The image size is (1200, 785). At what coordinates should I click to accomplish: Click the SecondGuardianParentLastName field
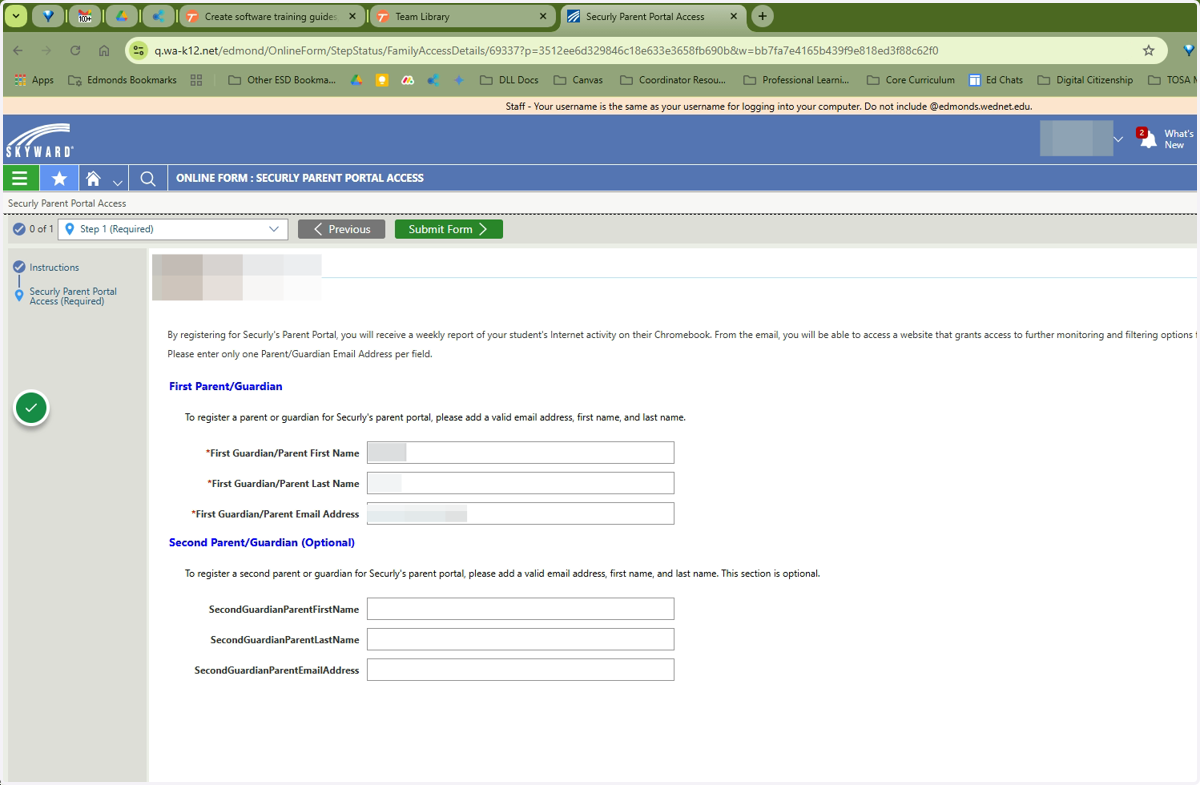click(x=520, y=639)
